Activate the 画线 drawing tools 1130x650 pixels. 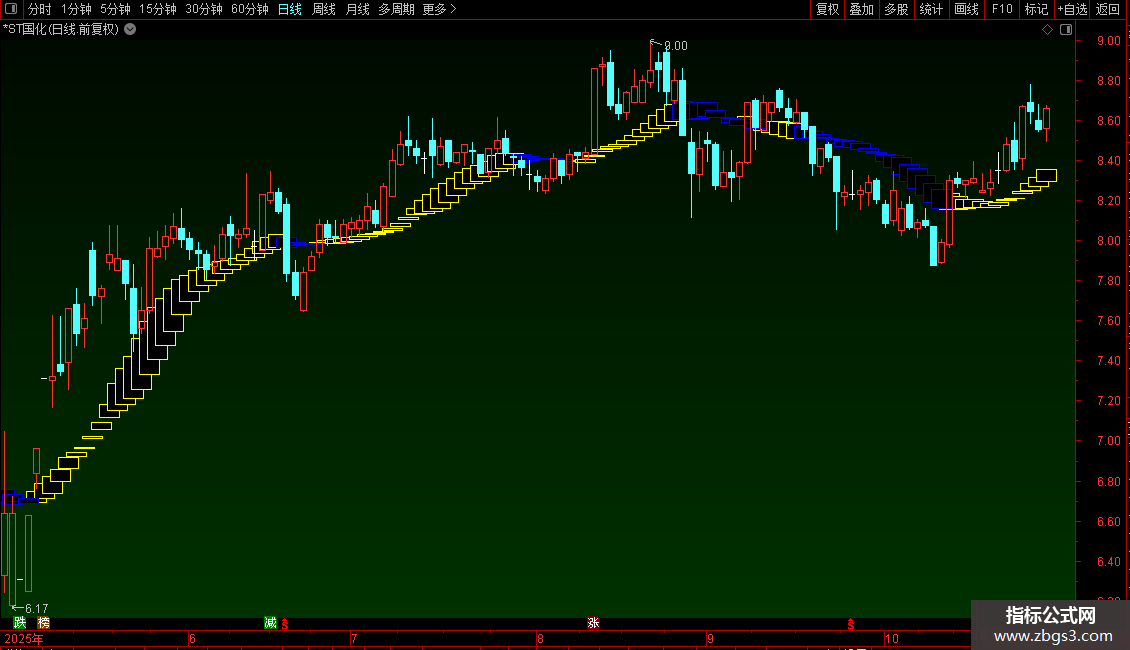coord(966,9)
